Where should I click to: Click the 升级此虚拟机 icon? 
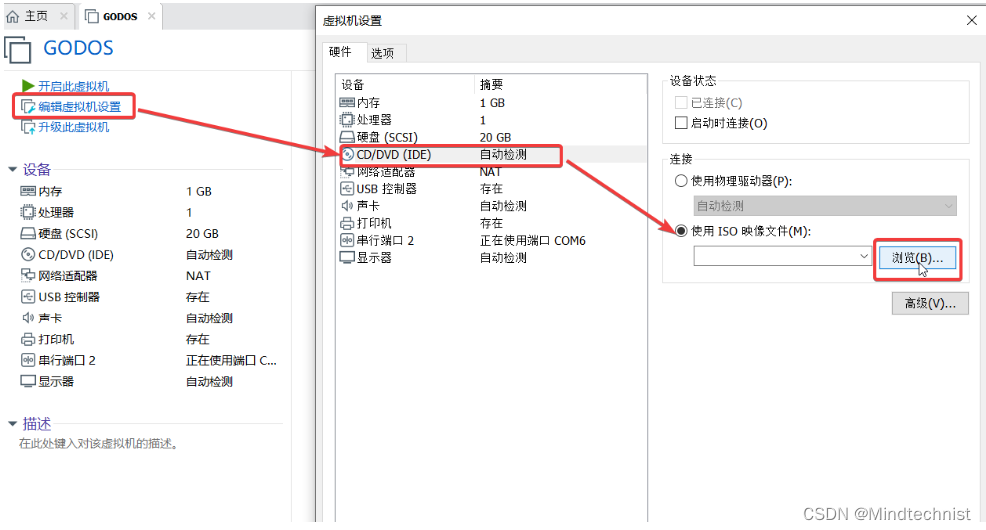[28, 127]
